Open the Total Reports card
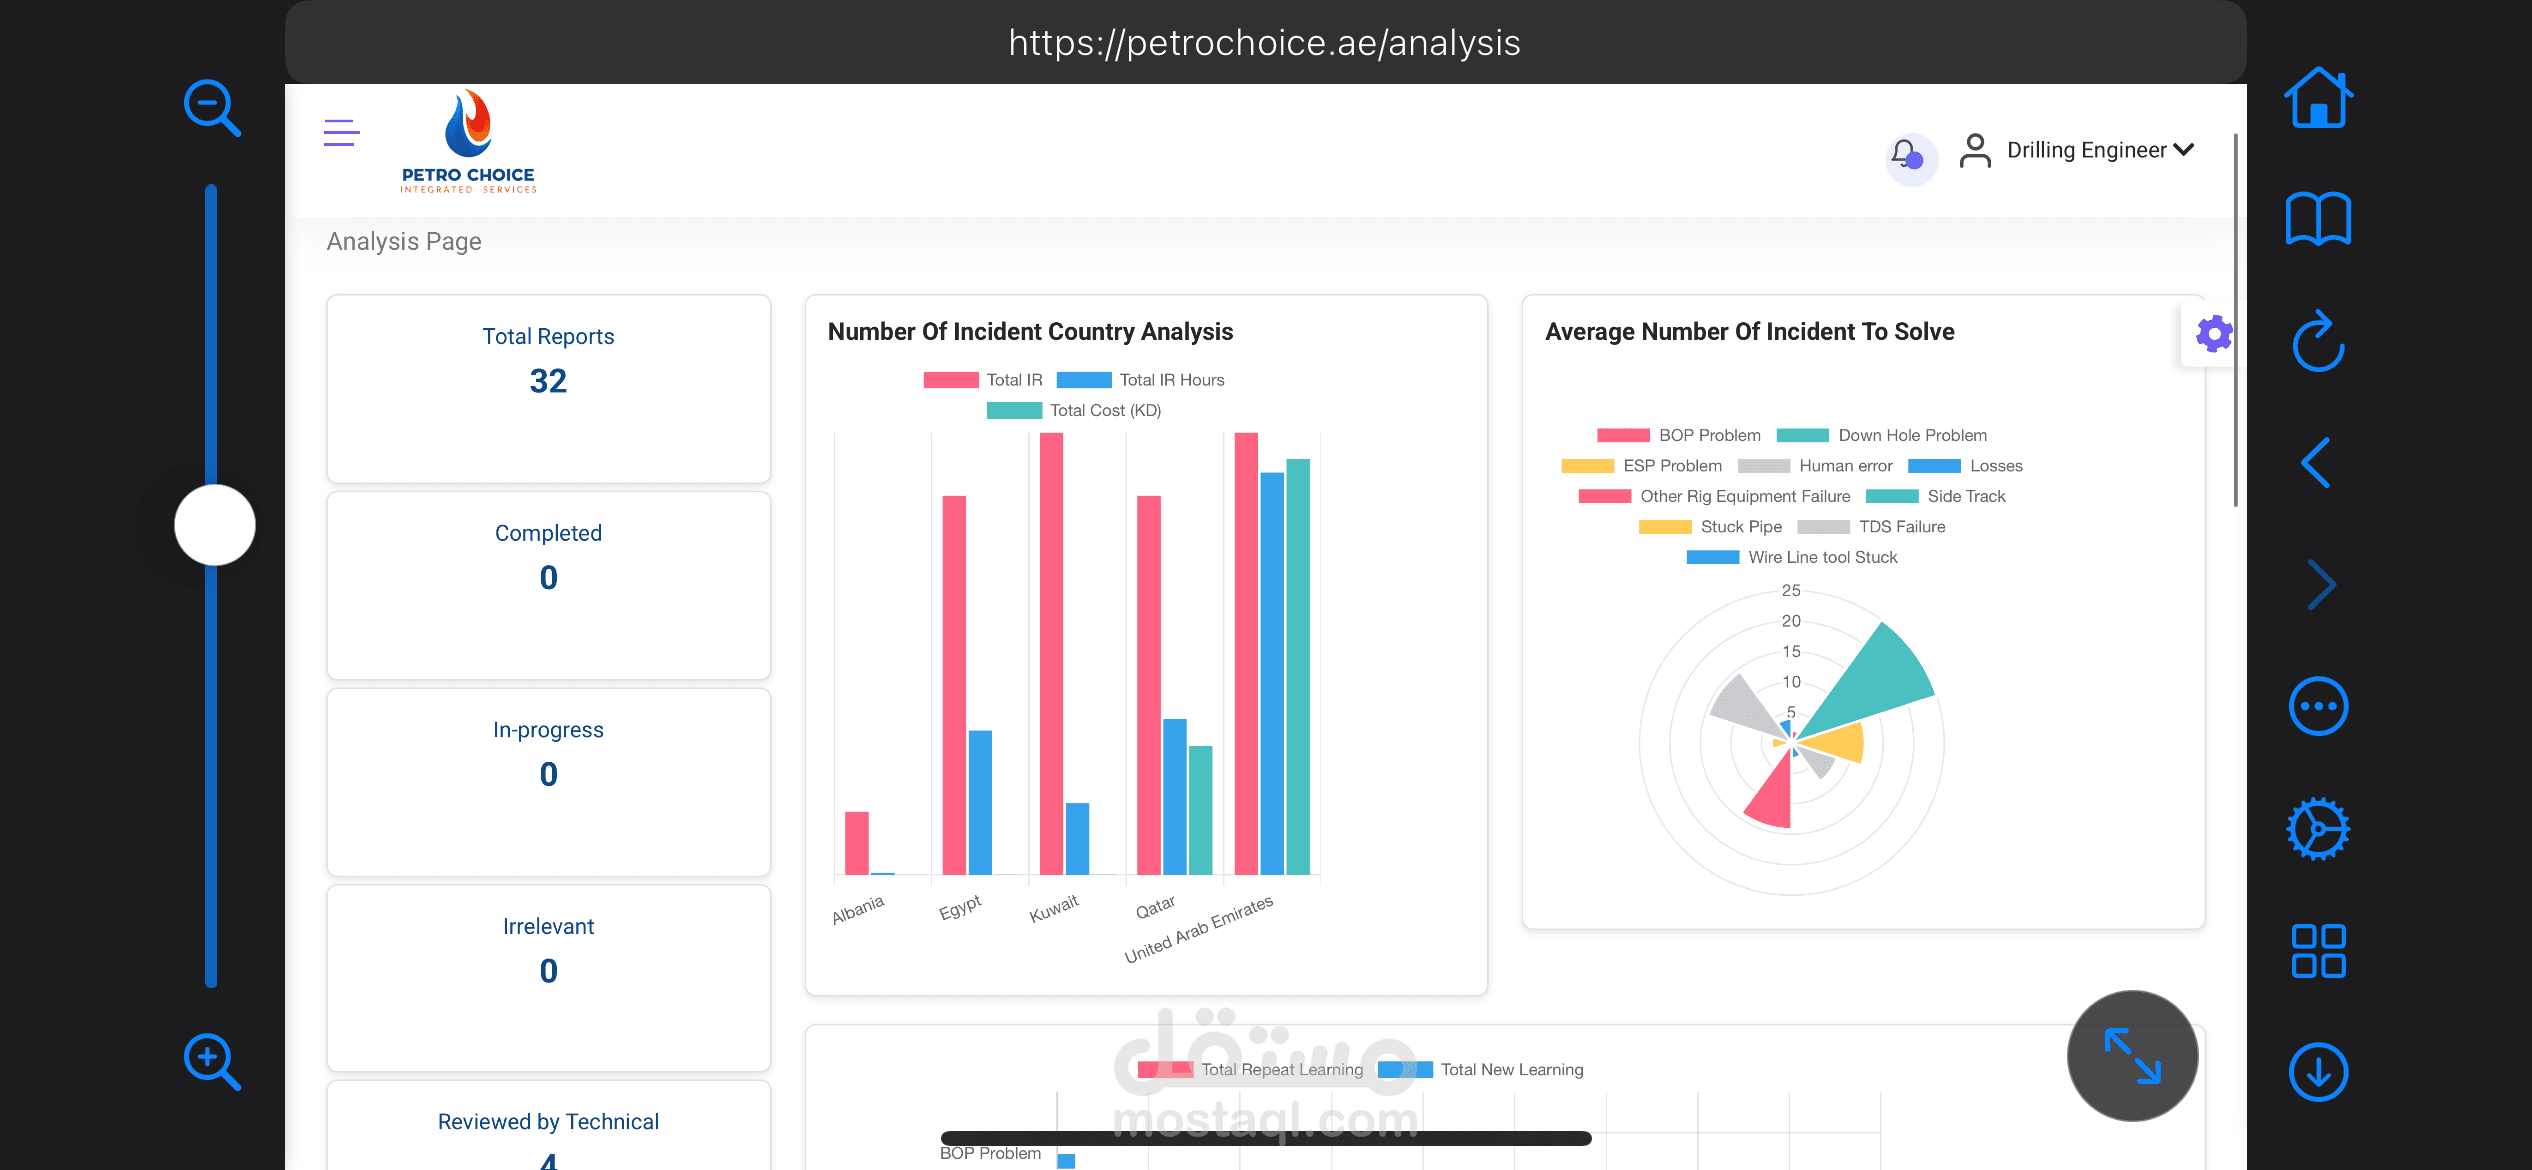 click(x=549, y=389)
